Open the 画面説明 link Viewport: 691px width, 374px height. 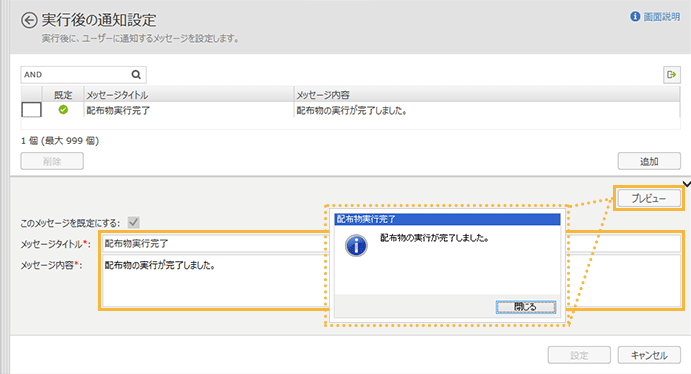(x=661, y=17)
